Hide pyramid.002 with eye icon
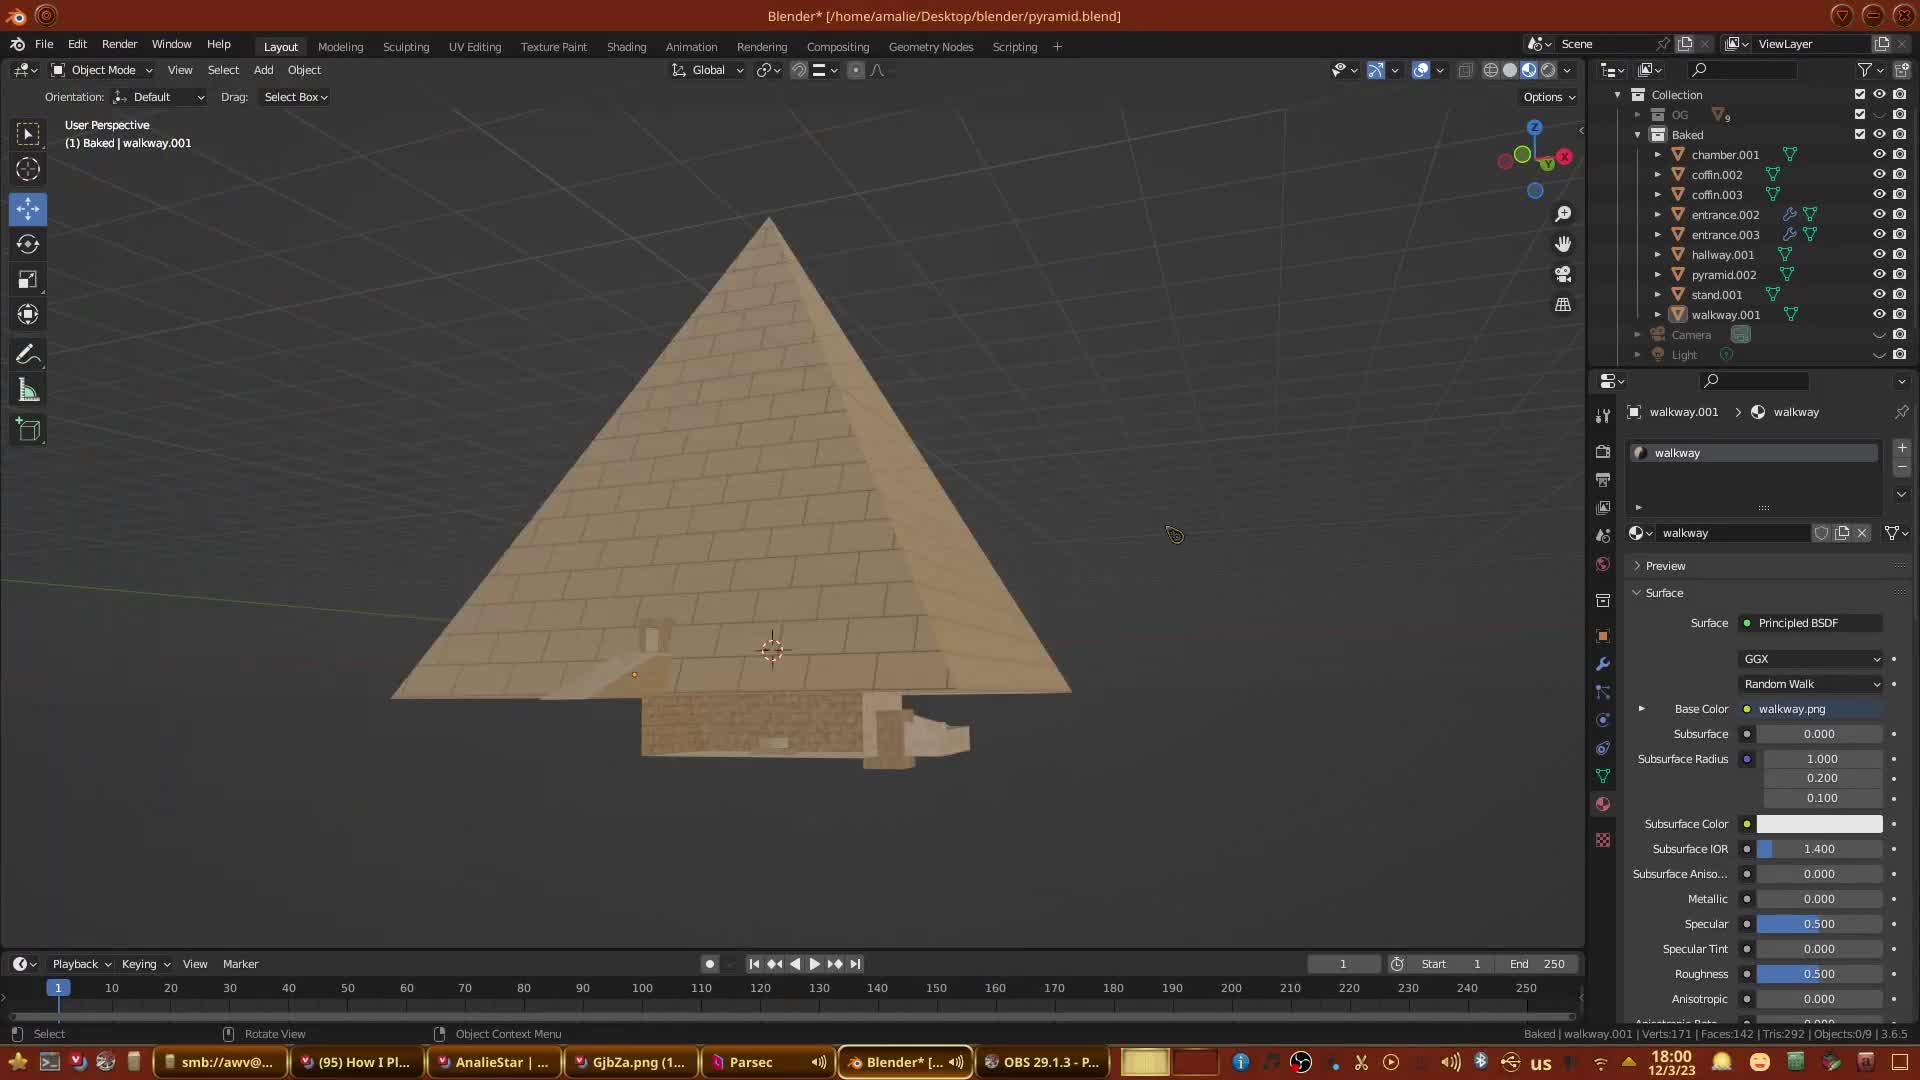Screen dimensions: 1920x1080 [1879, 274]
